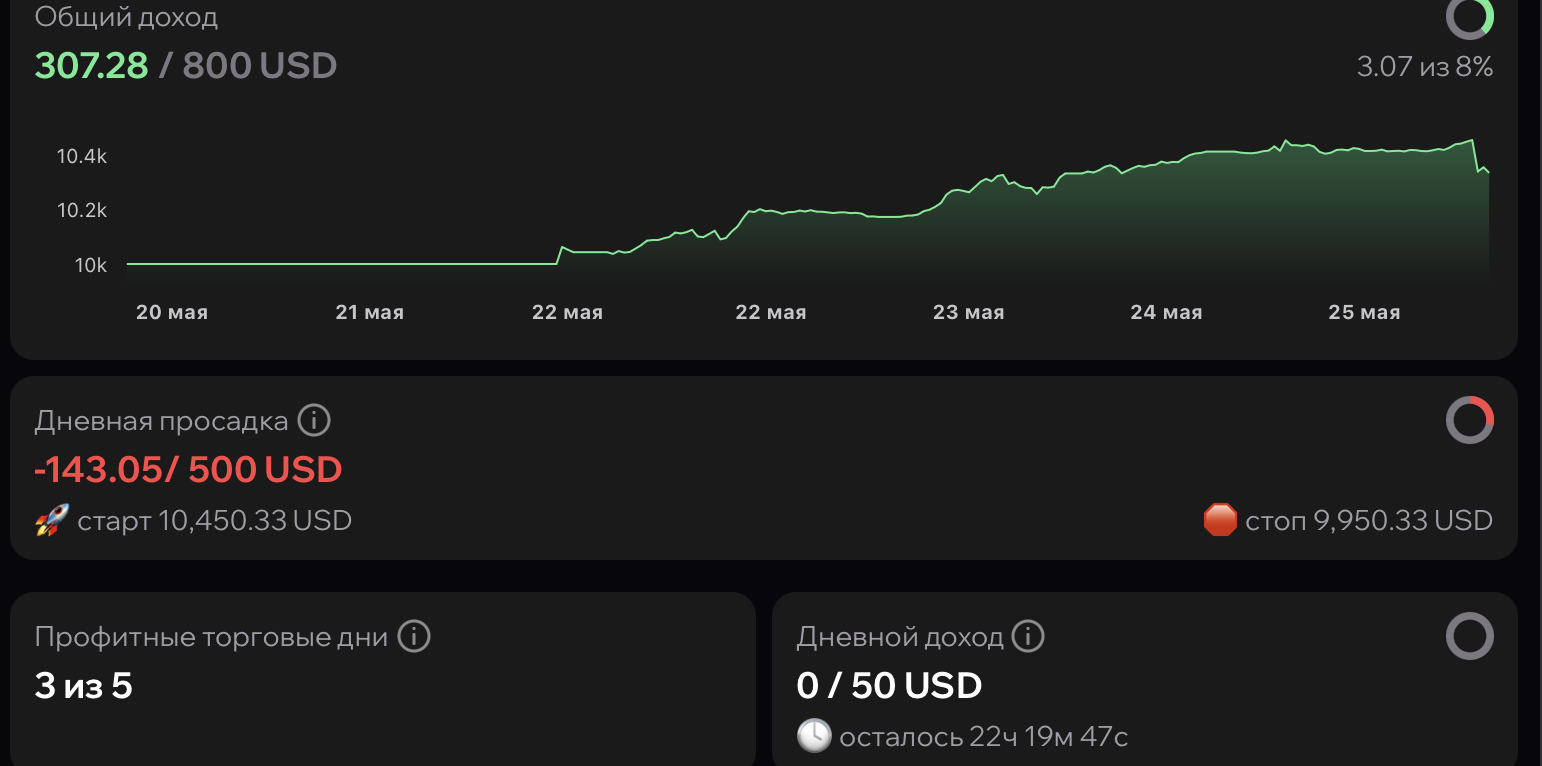Viewport: 1542px width, 766px height.
Task: Click the 23 мая chart date label
Action: point(968,313)
